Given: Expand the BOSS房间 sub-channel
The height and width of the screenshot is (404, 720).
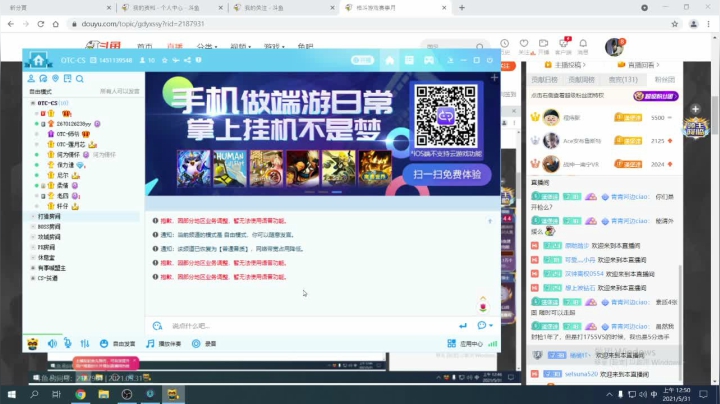Looking at the screenshot, I should (x=33, y=227).
